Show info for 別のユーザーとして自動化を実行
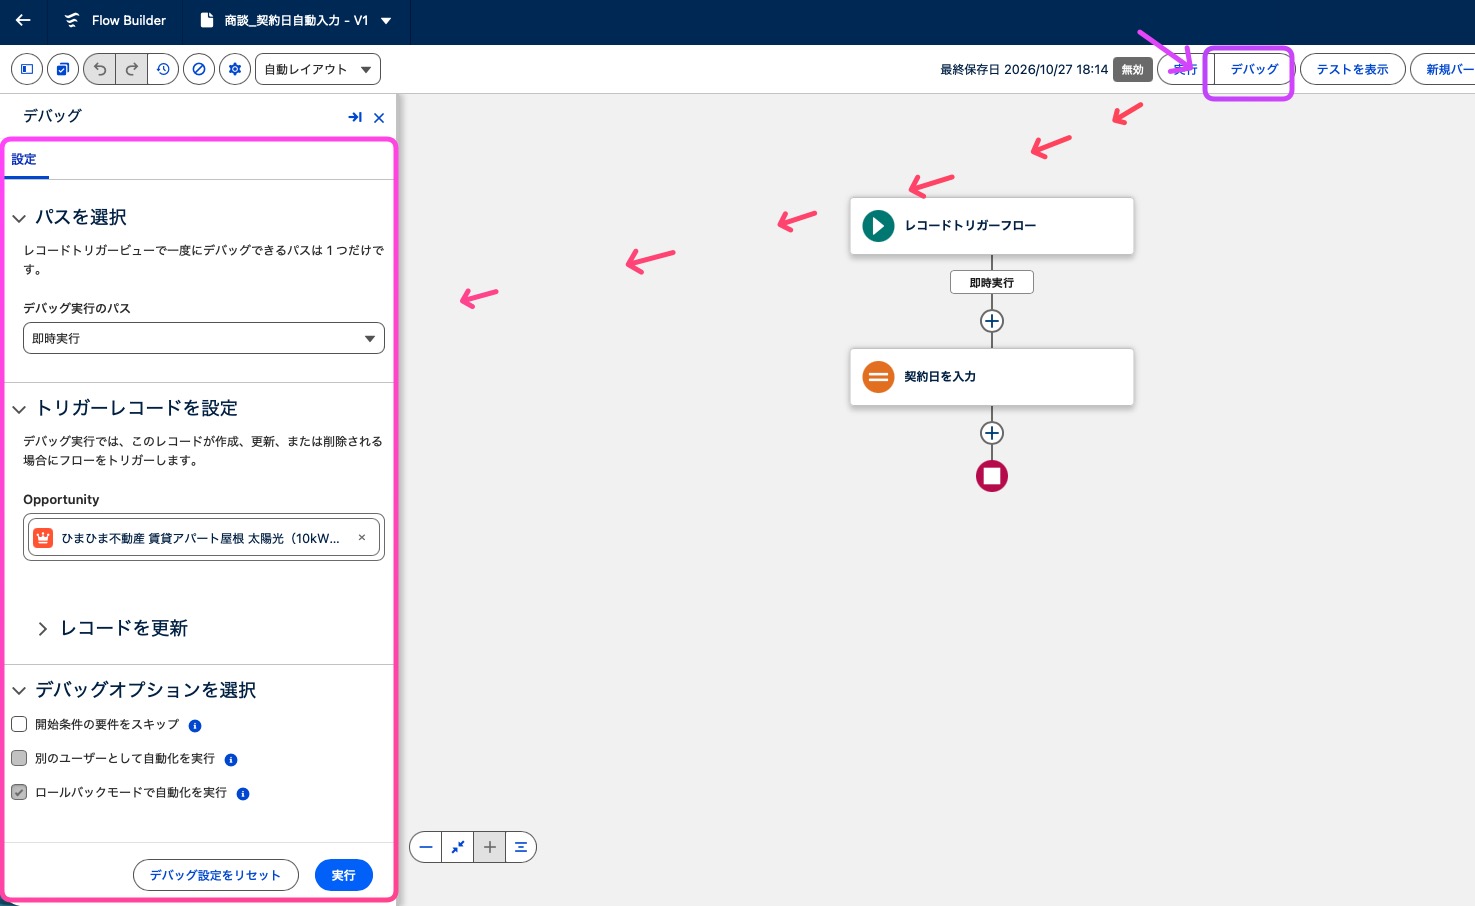The image size is (1475, 906). point(231,760)
